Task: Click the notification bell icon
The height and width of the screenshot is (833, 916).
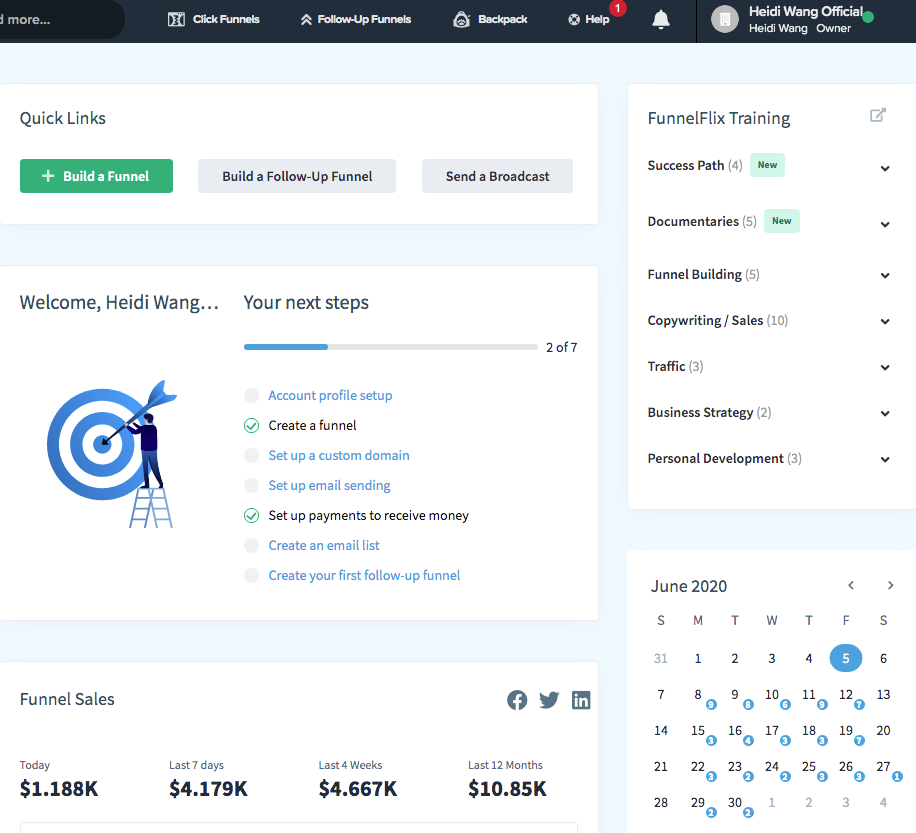Action: [x=660, y=20]
